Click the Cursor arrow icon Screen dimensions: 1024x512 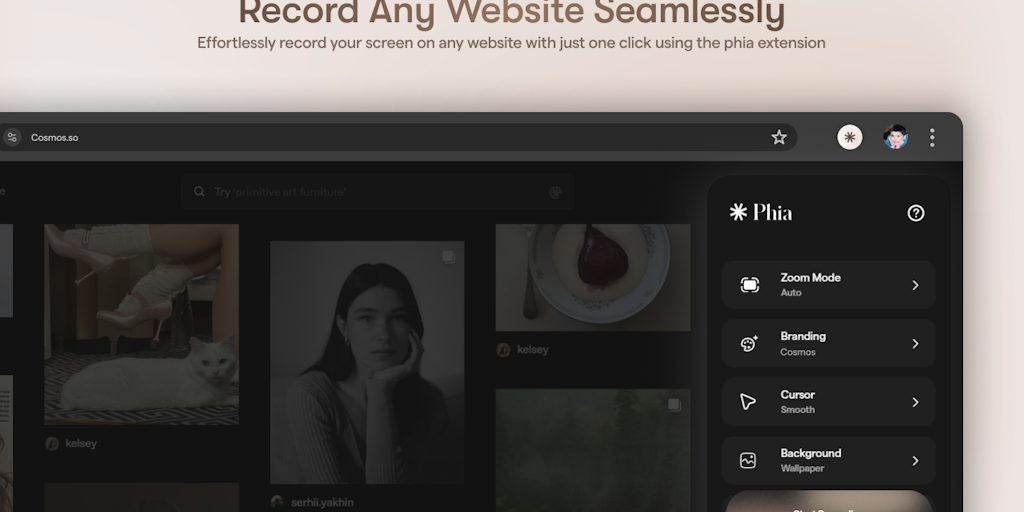point(748,402)
